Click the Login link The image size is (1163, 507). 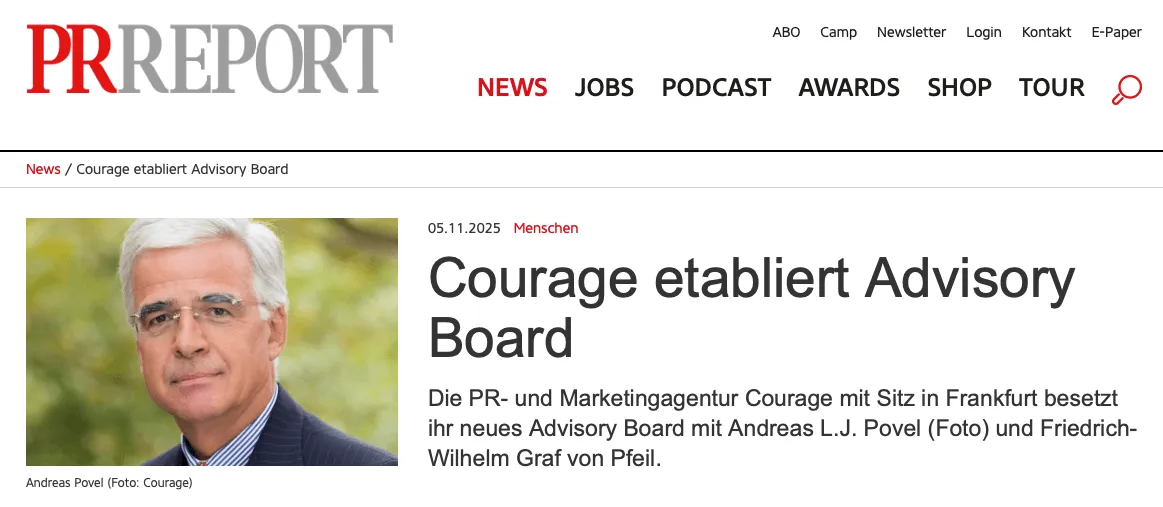[983, 32]
